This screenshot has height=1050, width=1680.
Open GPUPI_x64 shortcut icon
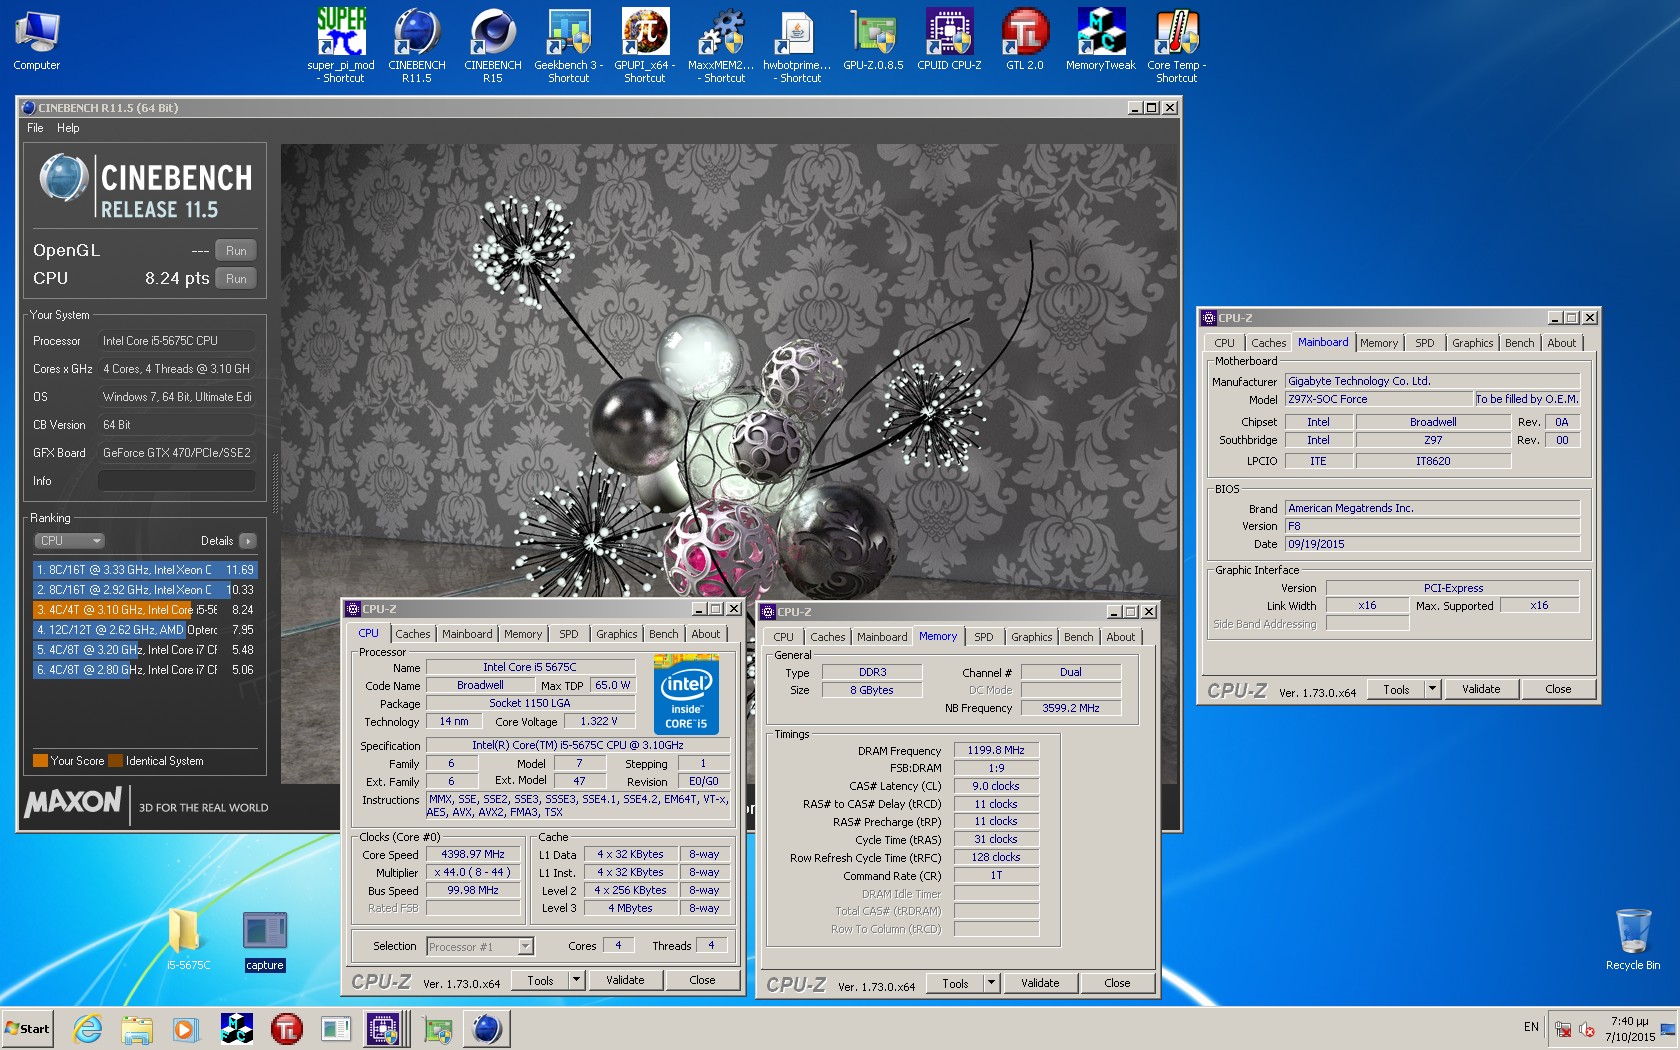[645, 44]
